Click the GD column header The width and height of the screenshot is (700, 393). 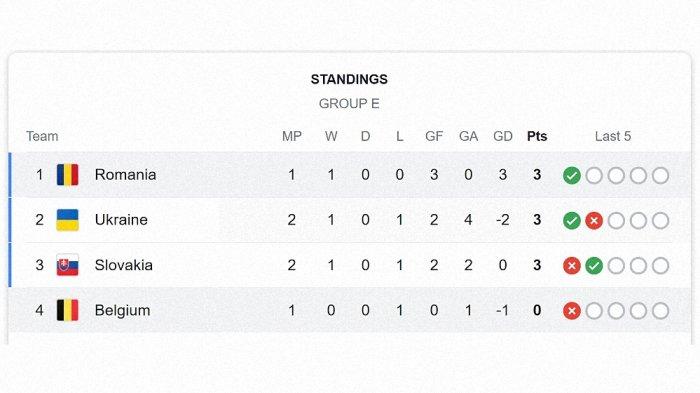503,136
